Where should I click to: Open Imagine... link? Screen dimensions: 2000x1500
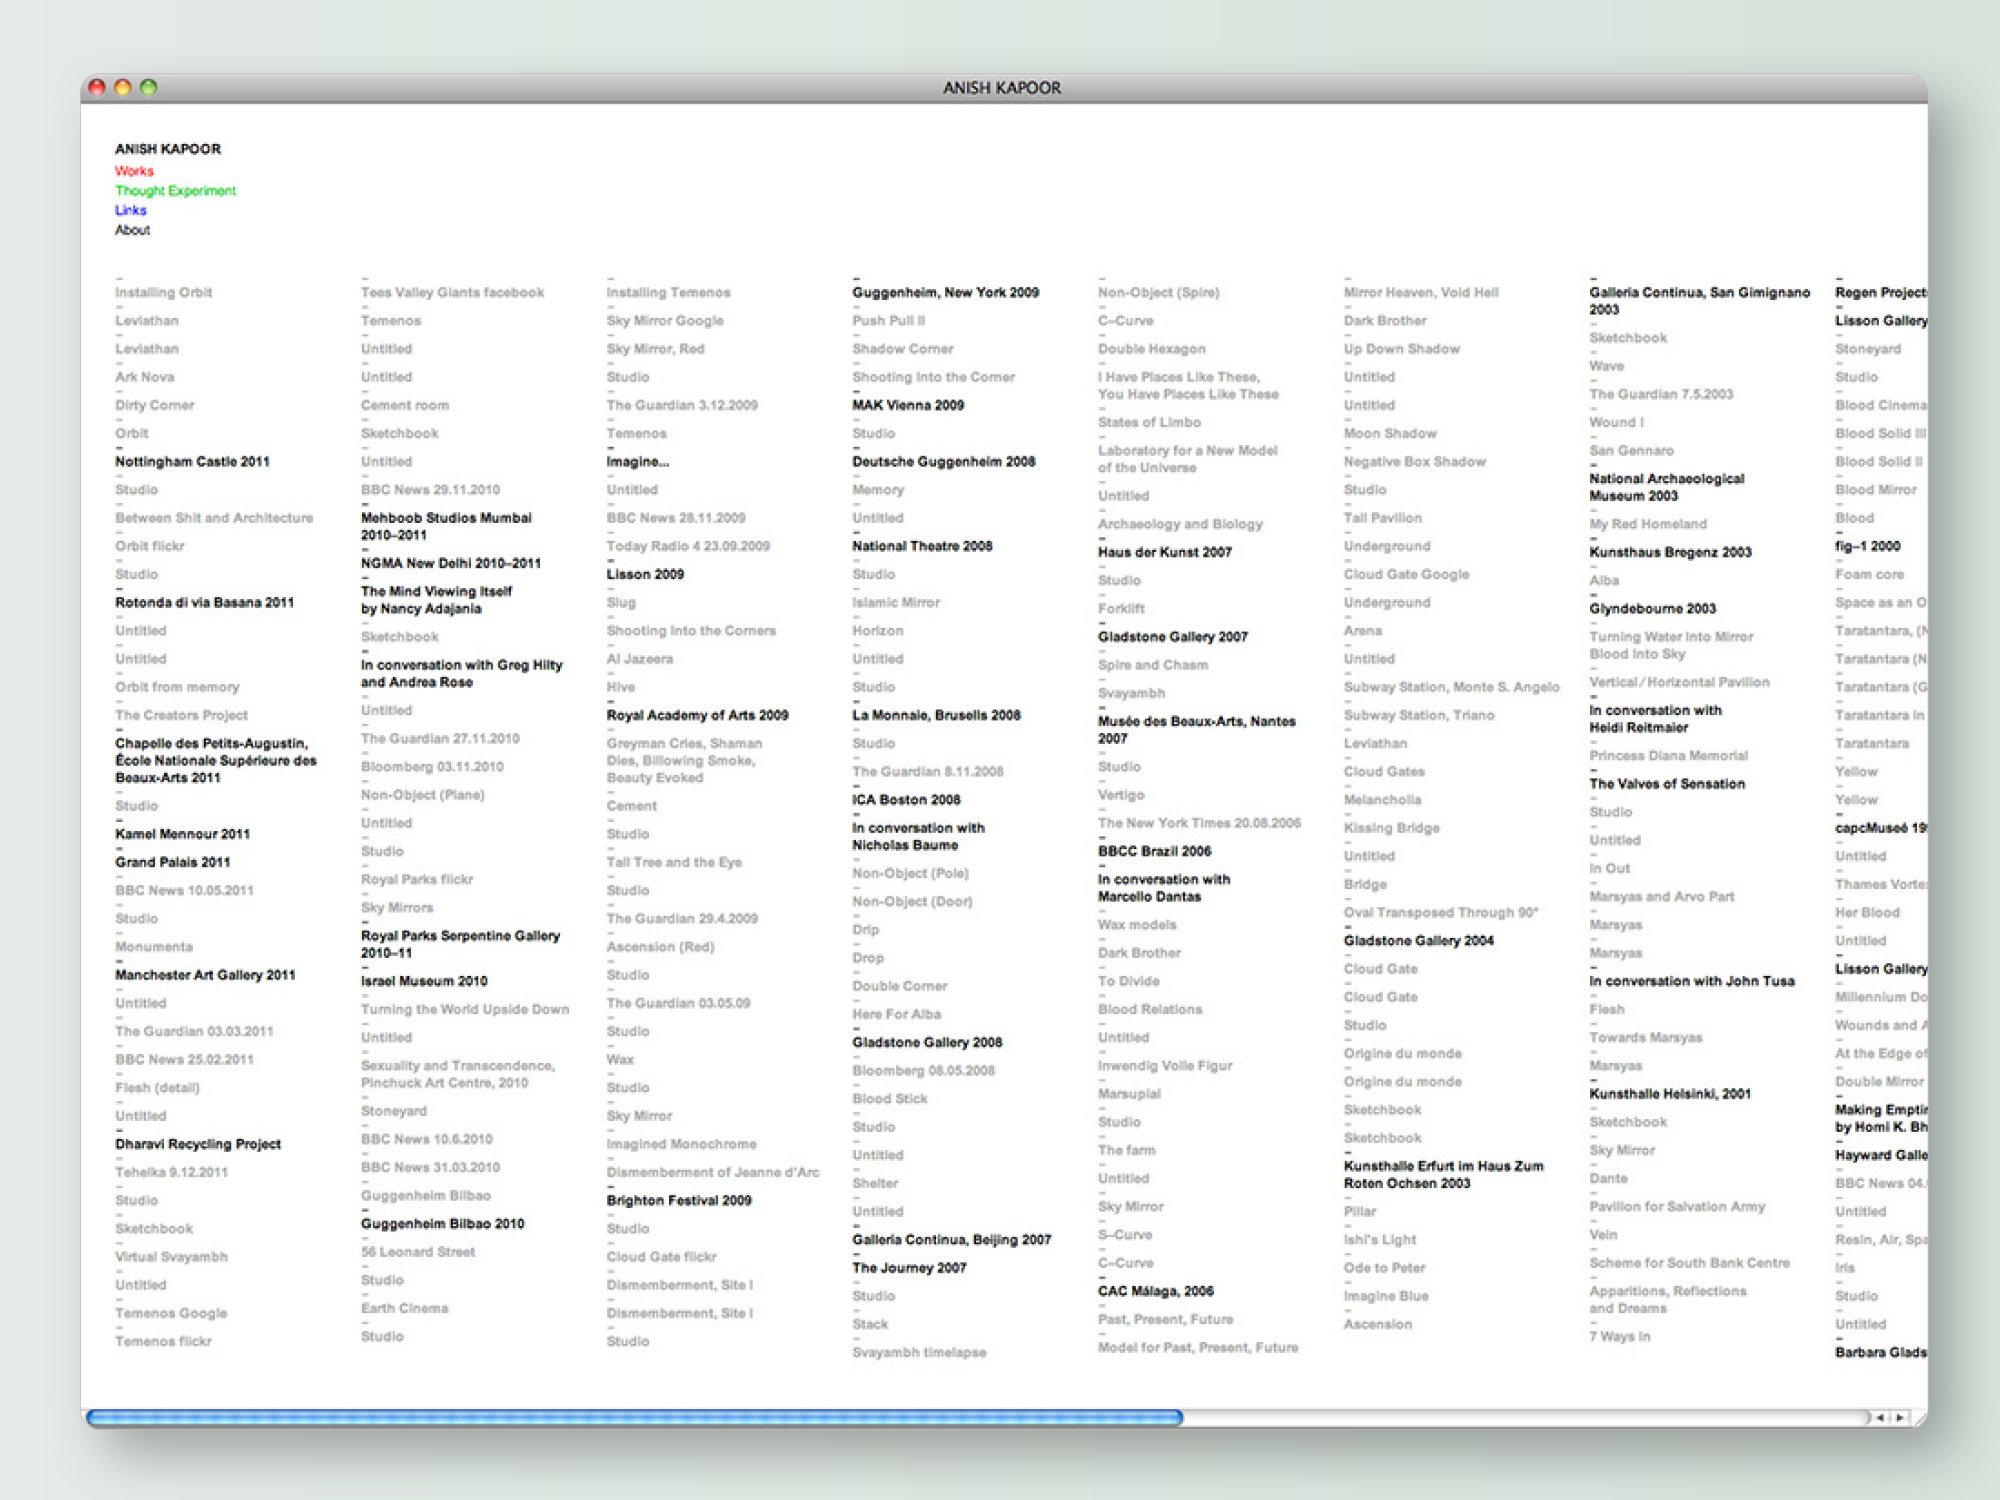[x=637, y=461]
